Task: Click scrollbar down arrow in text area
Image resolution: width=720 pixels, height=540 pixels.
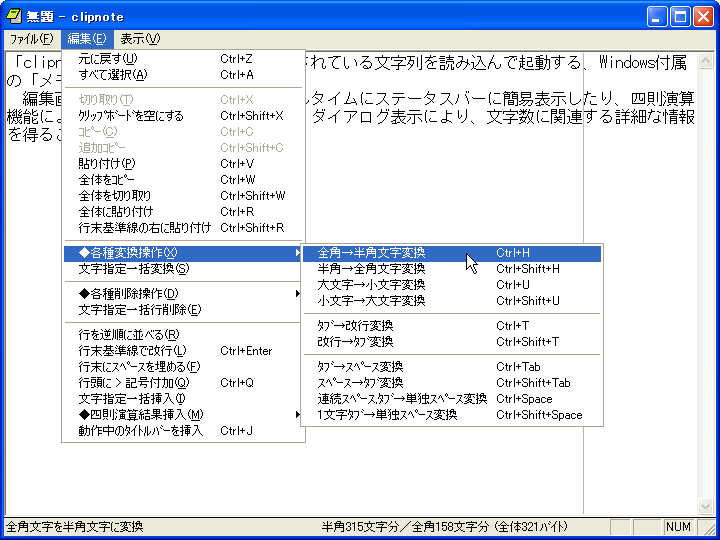Action: coord(705,506)
